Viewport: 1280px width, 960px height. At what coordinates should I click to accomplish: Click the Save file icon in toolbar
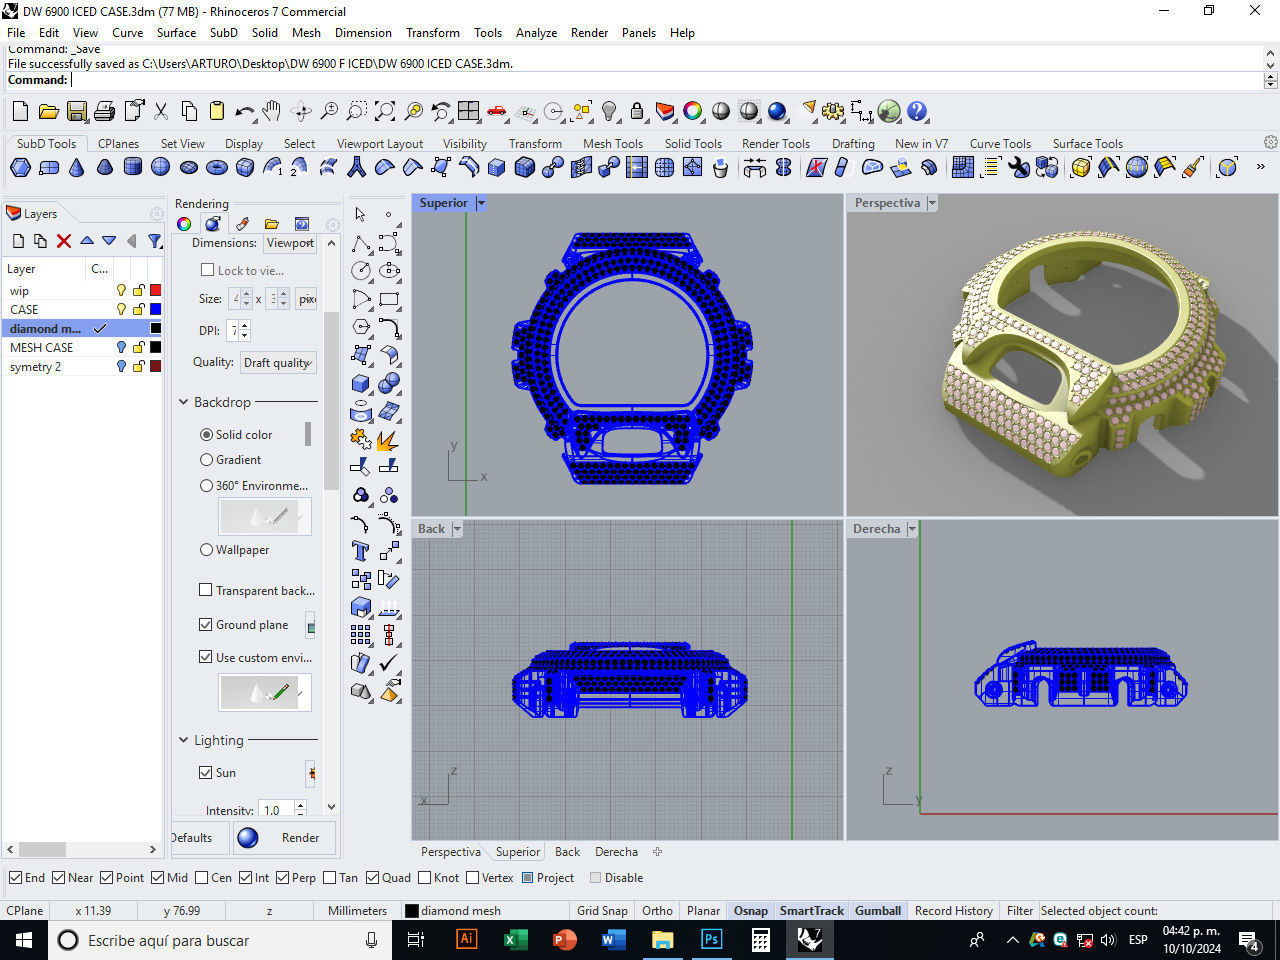click(x=77, y=111)
